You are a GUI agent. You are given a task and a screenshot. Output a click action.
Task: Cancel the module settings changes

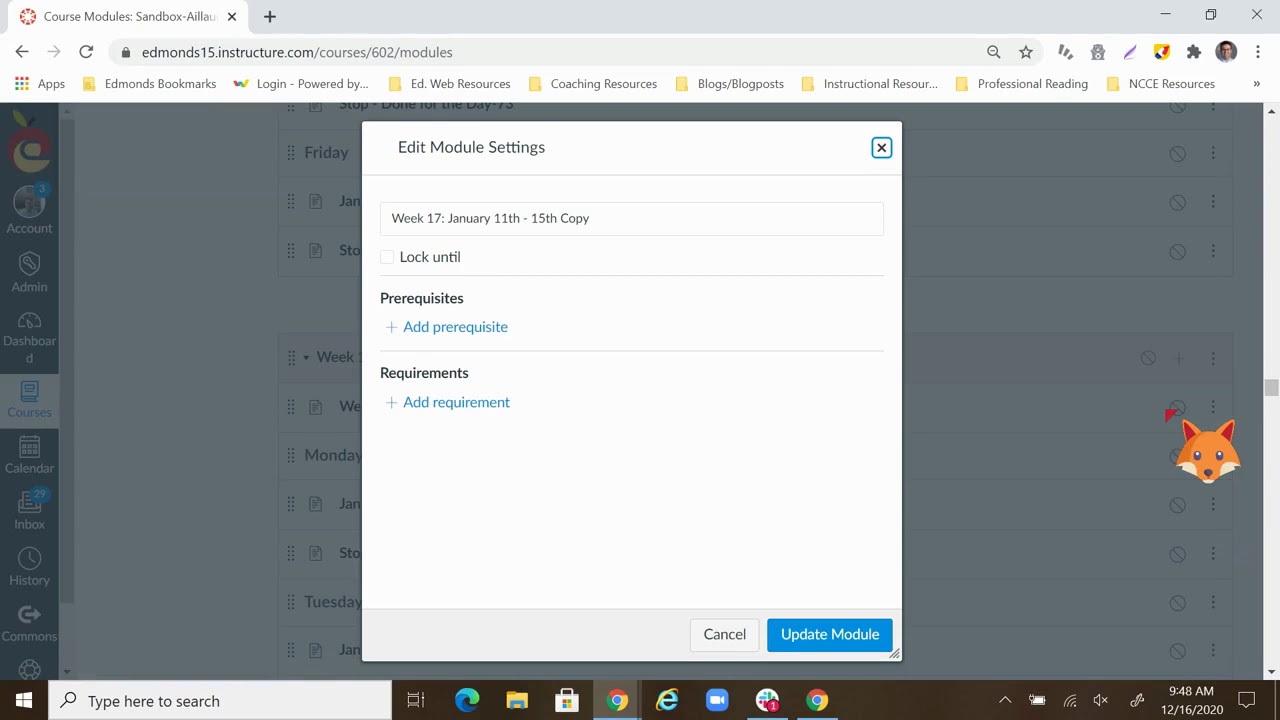tap(724, 634)
